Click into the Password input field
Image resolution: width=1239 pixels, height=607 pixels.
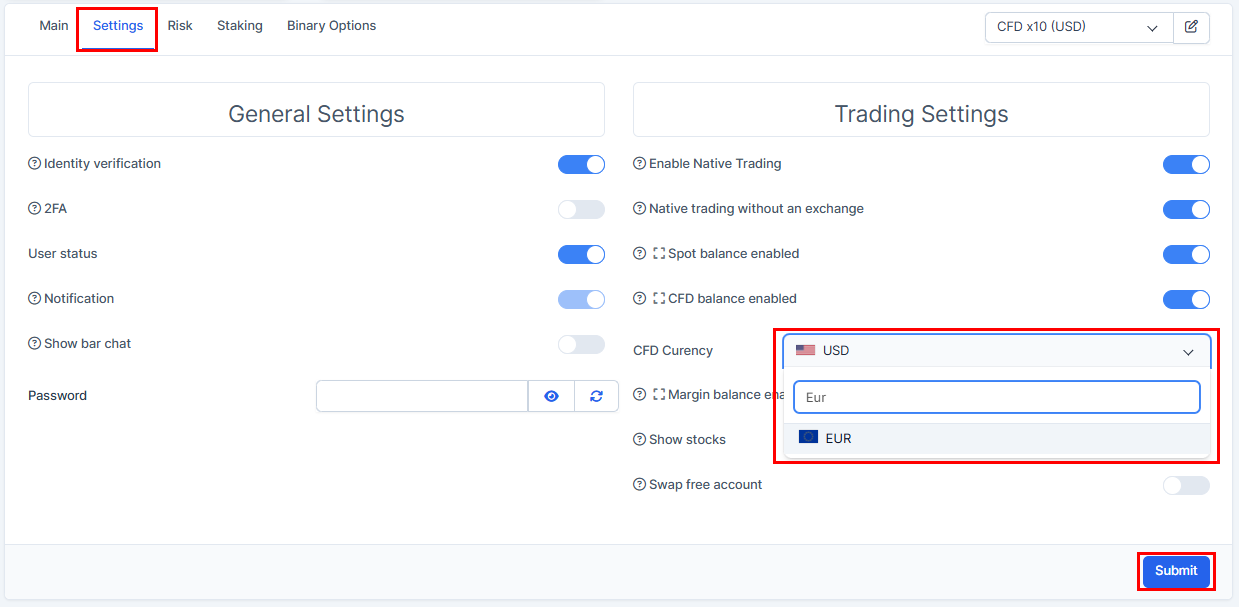(x=421, y=396)
